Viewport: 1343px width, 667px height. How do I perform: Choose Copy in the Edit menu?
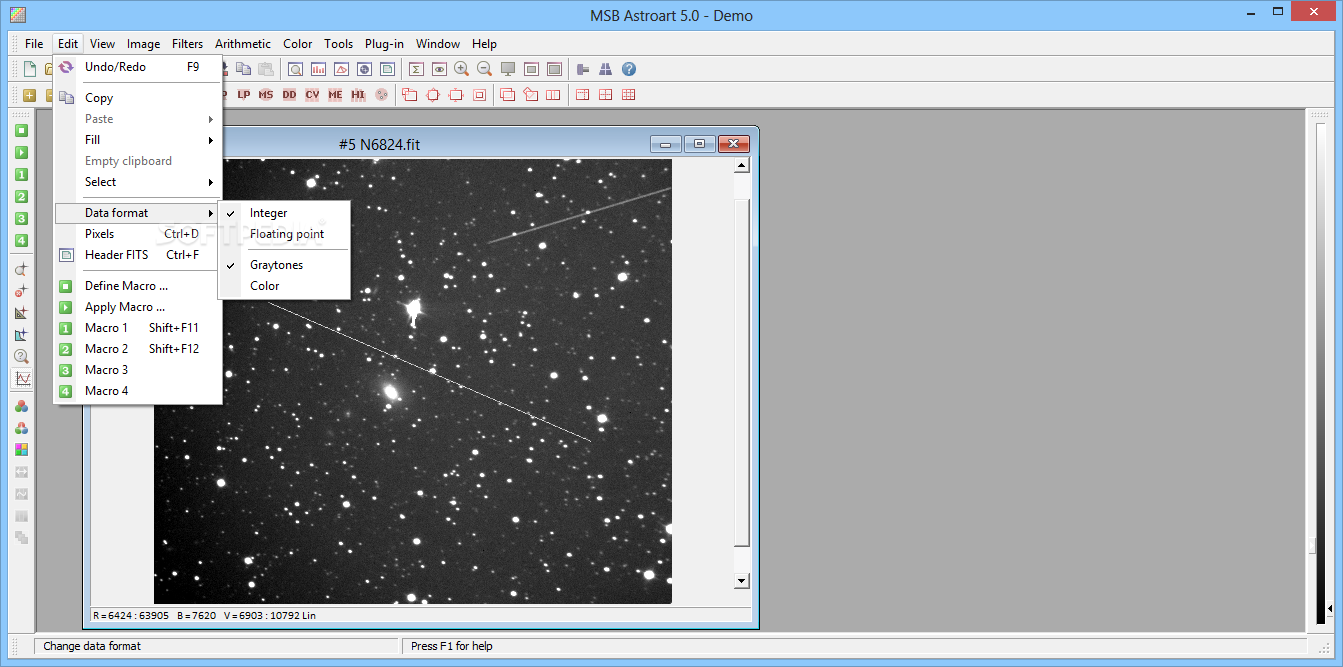137,98
